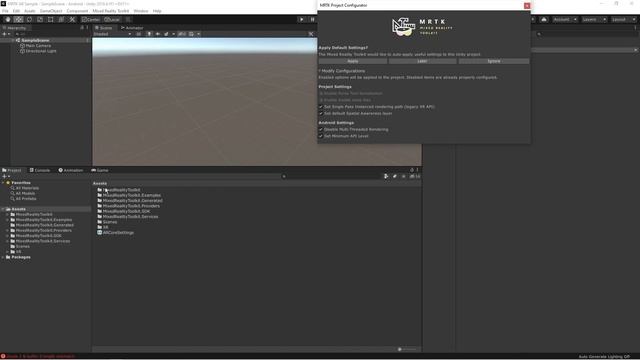
Task: Switch to the Scene tab
Action: pyautogui.click(x=104, y=28)
